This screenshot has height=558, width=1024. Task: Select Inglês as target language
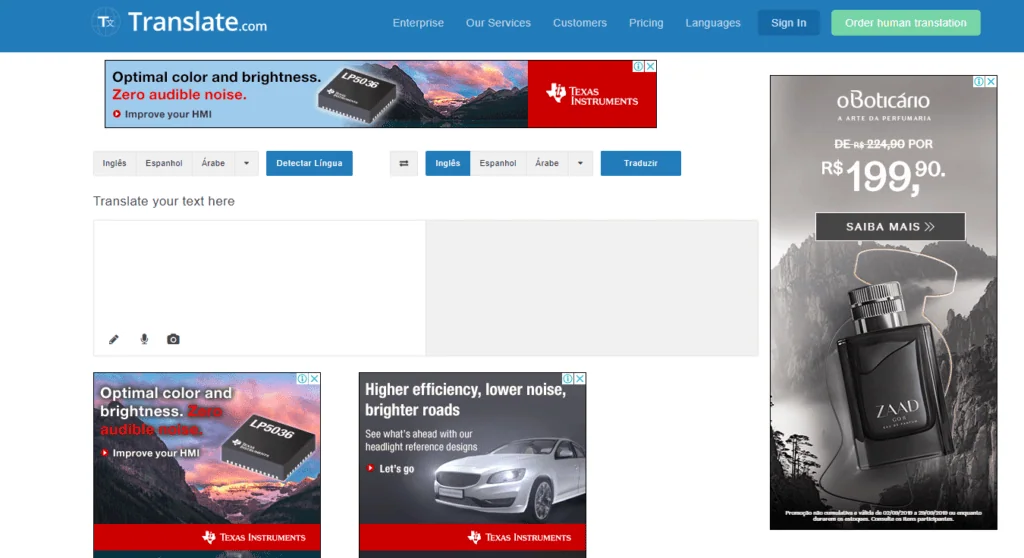(448, 163)
